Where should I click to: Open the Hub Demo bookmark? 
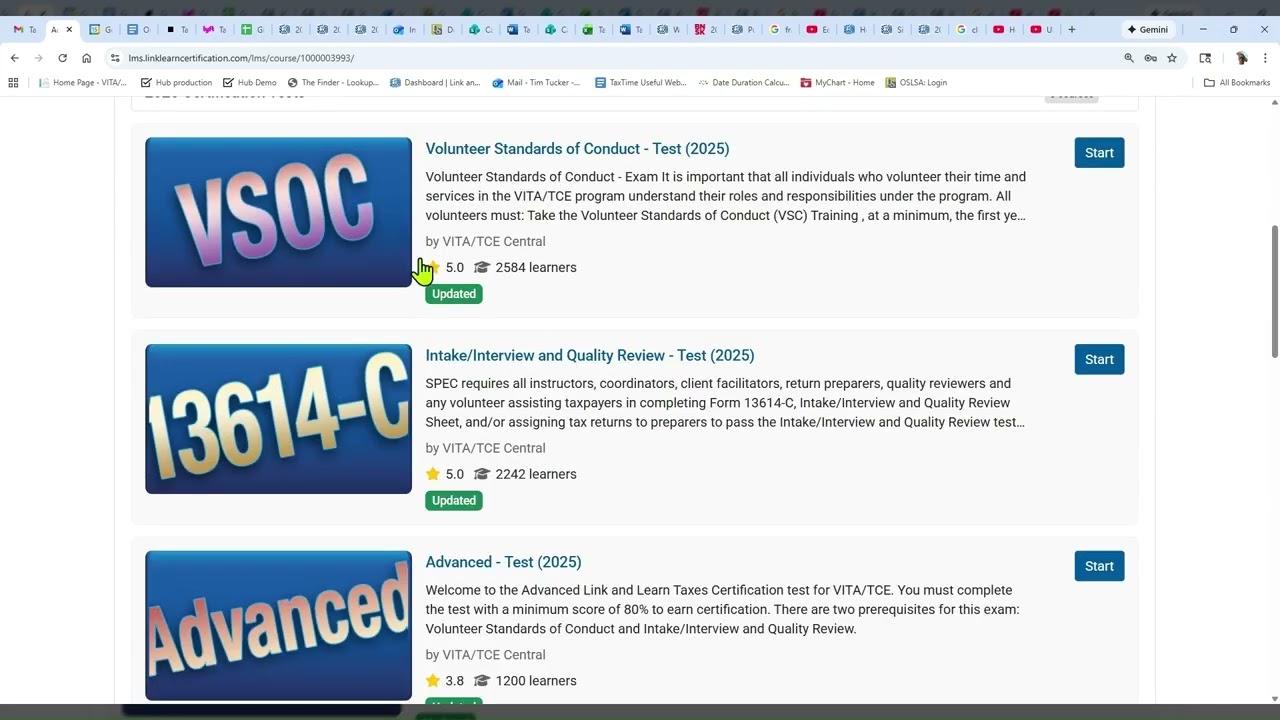(249, 83)
